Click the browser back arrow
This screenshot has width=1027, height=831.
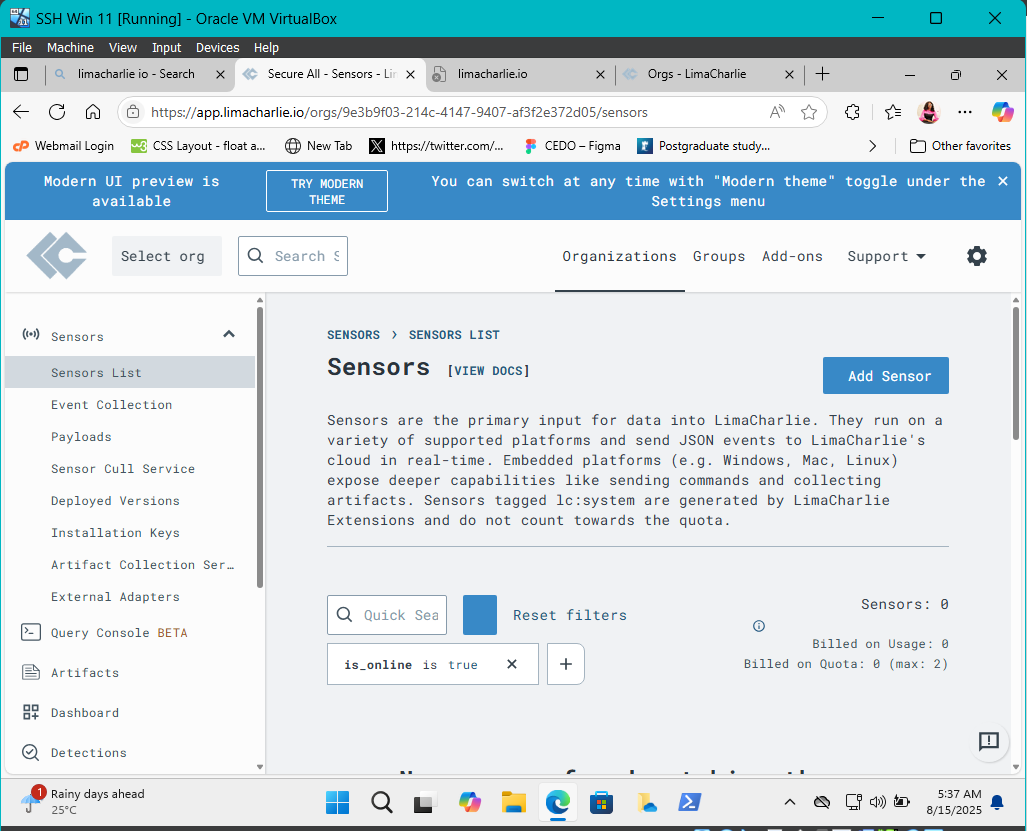tap(21, 112)
